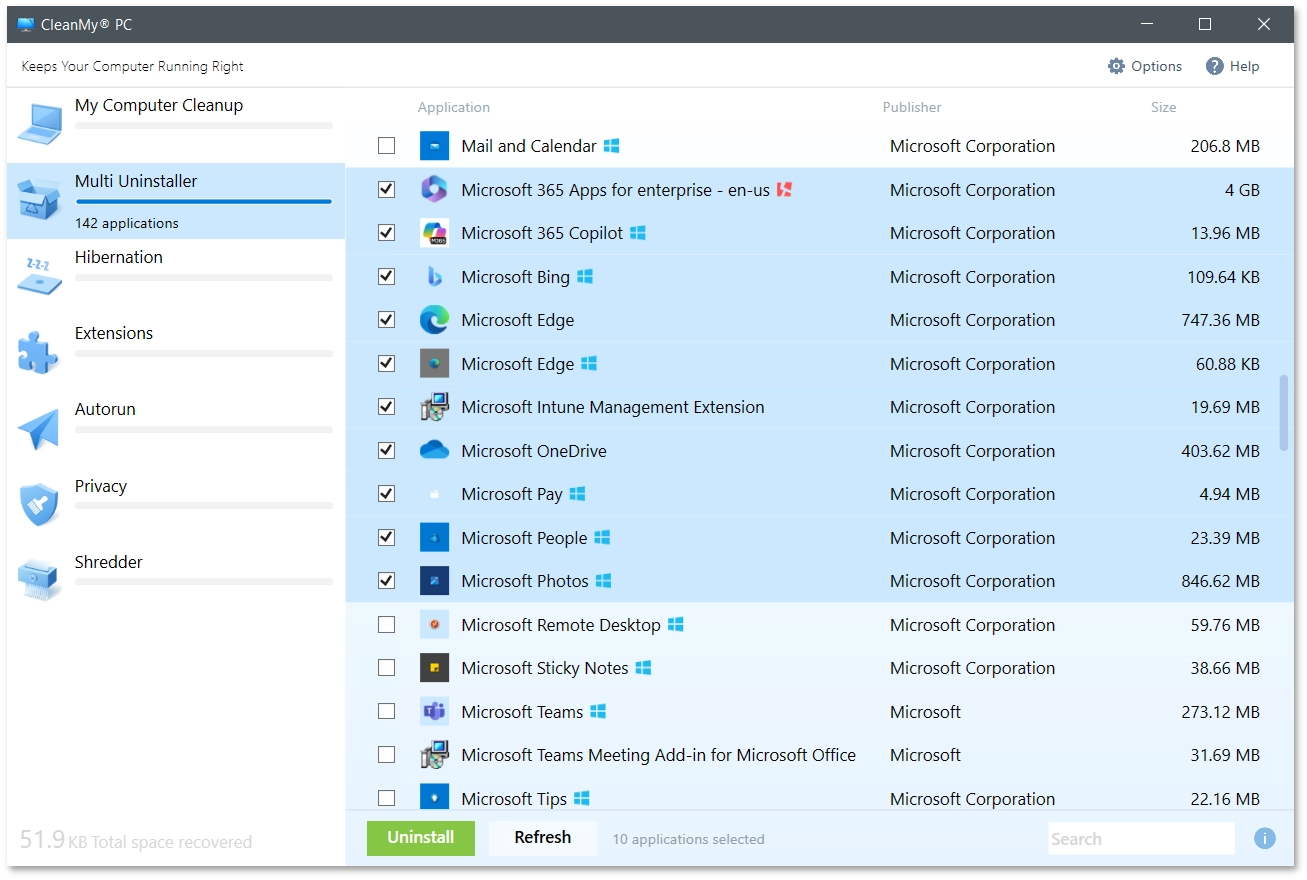Open the Autorun paper plane icon
Viewport: 1307px width, 880px height.
pos(39,429)
